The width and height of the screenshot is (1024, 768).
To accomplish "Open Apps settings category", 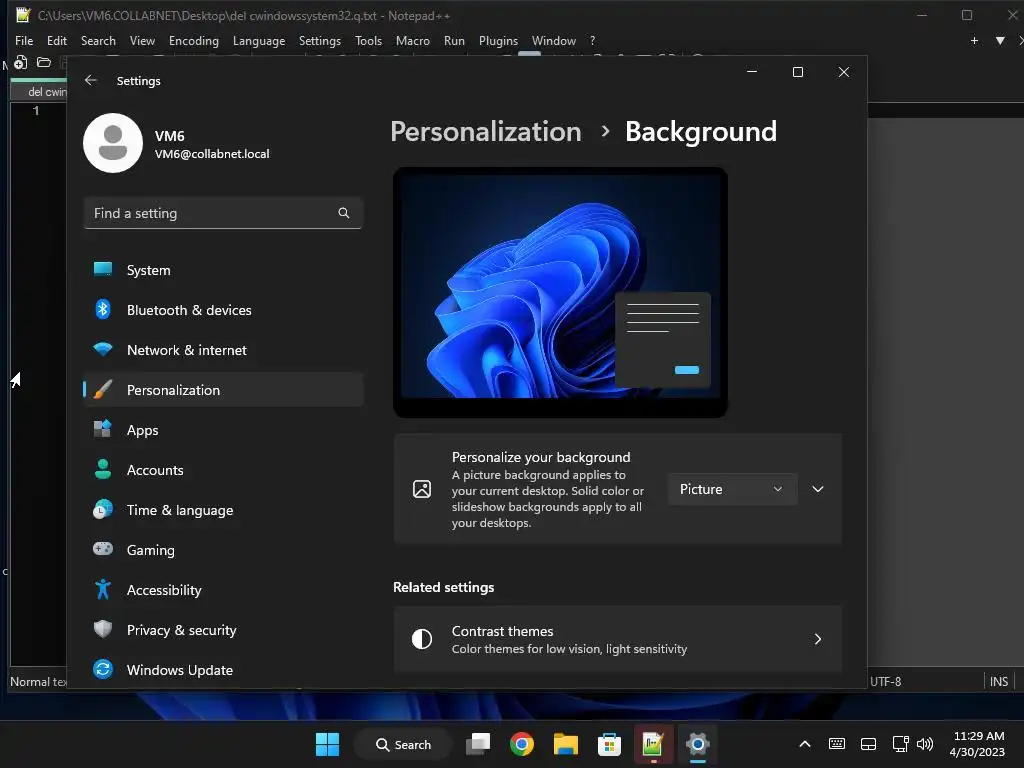I will pyautogui.click(x=223, y=430).
